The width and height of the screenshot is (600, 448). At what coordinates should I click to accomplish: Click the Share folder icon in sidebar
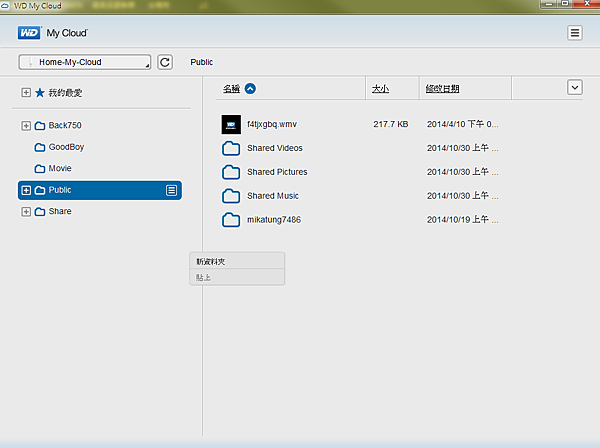[40, 212]
